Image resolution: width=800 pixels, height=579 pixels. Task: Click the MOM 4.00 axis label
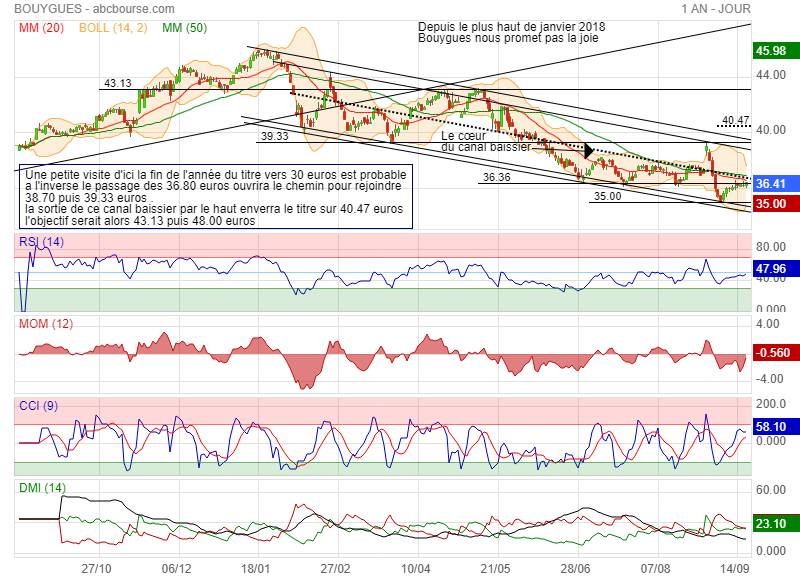point(768,324)
